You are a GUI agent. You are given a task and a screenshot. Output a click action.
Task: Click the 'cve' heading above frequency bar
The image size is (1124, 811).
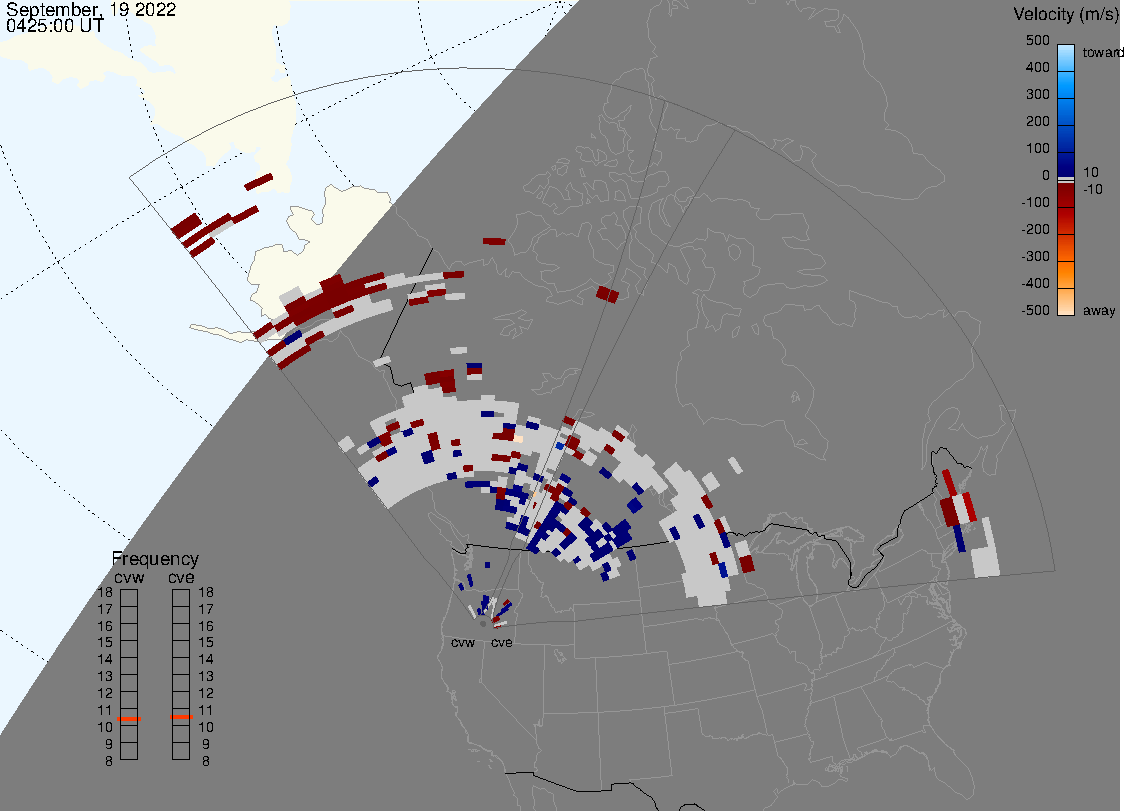pos(181,578)
